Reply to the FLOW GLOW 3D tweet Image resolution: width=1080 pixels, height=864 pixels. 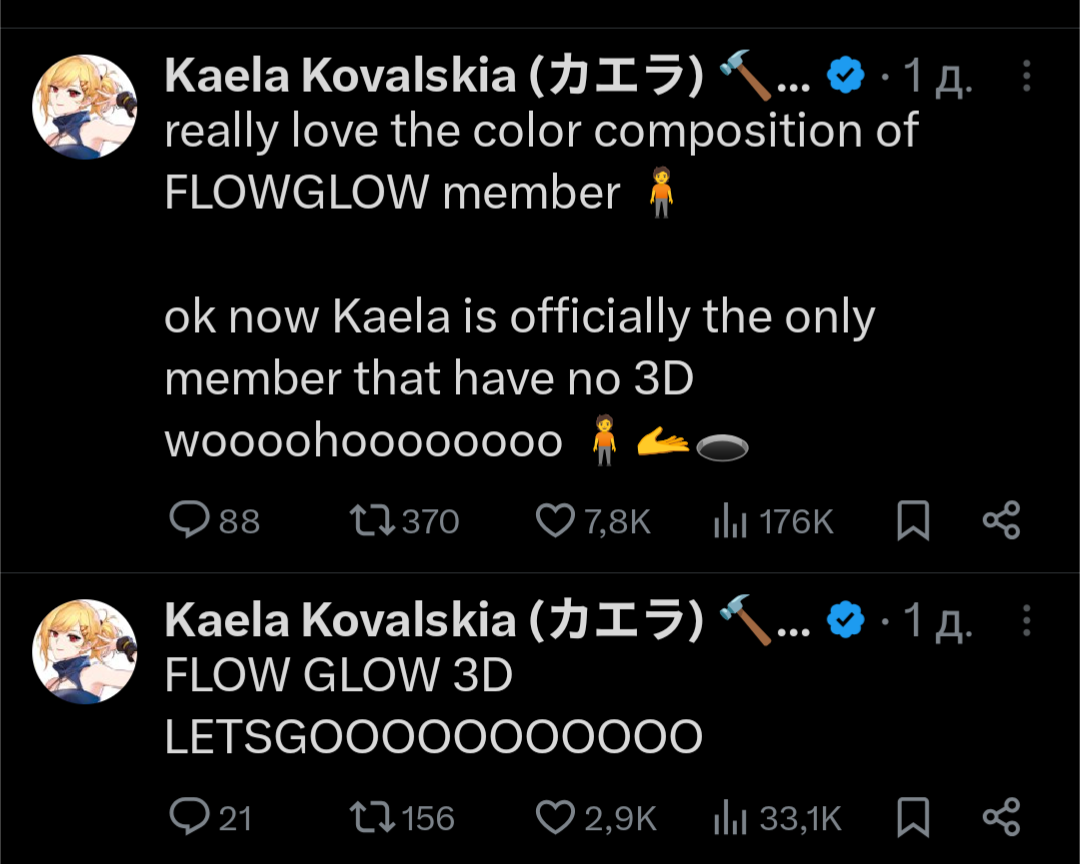coord(189,817)
